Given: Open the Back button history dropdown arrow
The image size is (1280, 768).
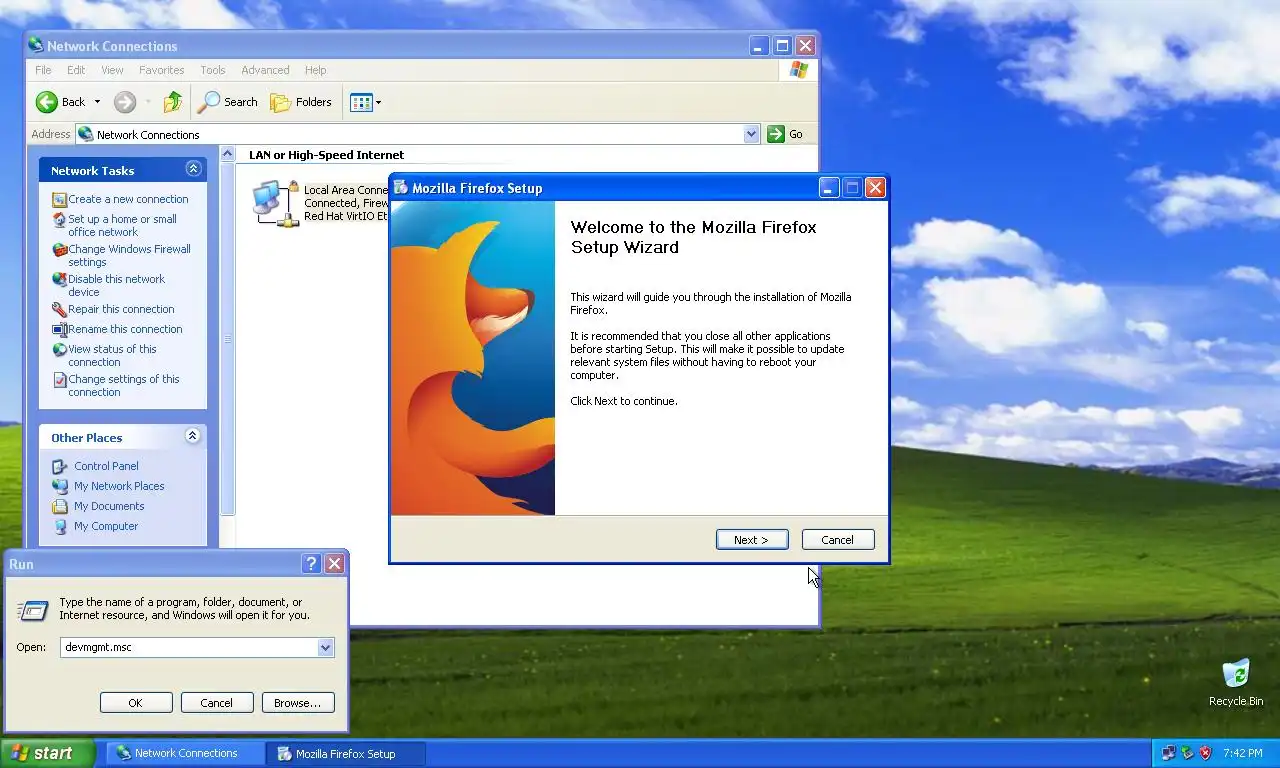Looking at the screenshot, I should (97, 102).
